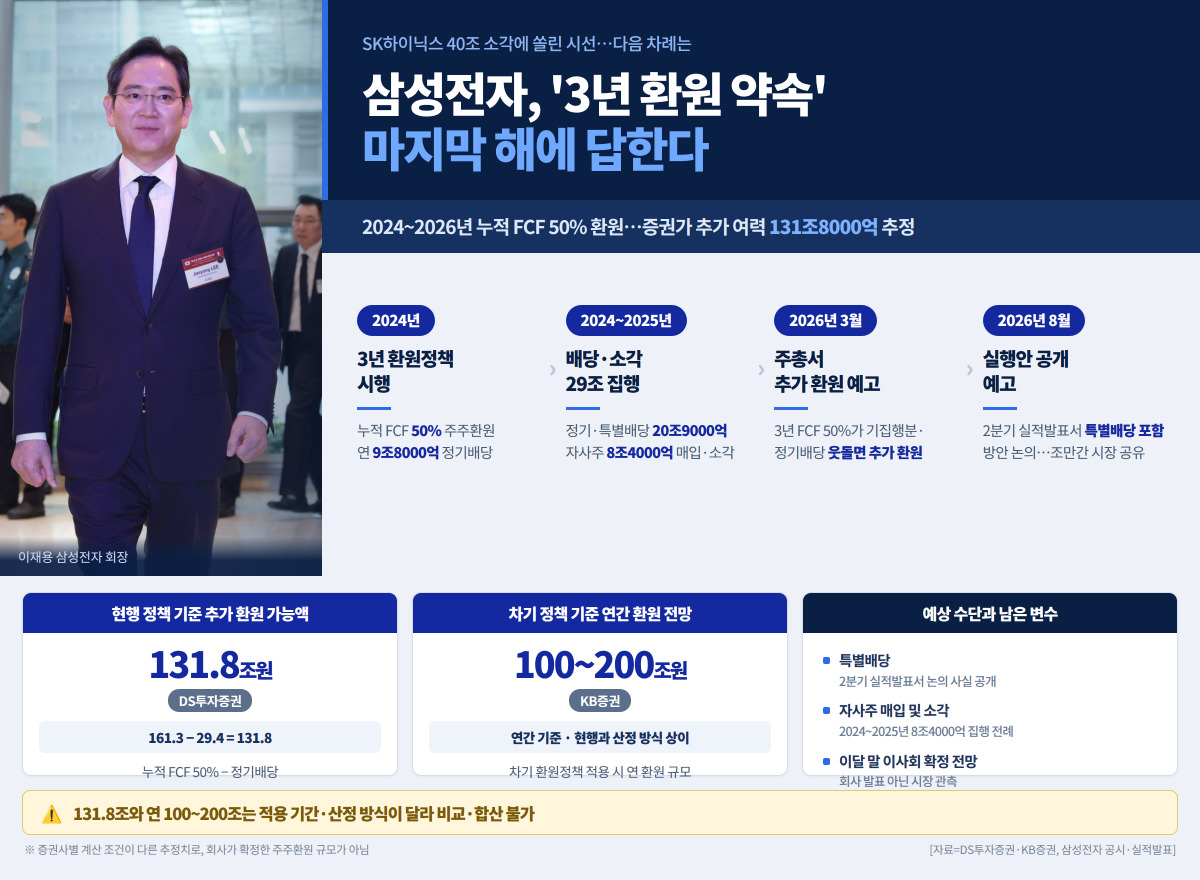Click the step title '실행안 공개 예고'

click(x=1026, y=371)
